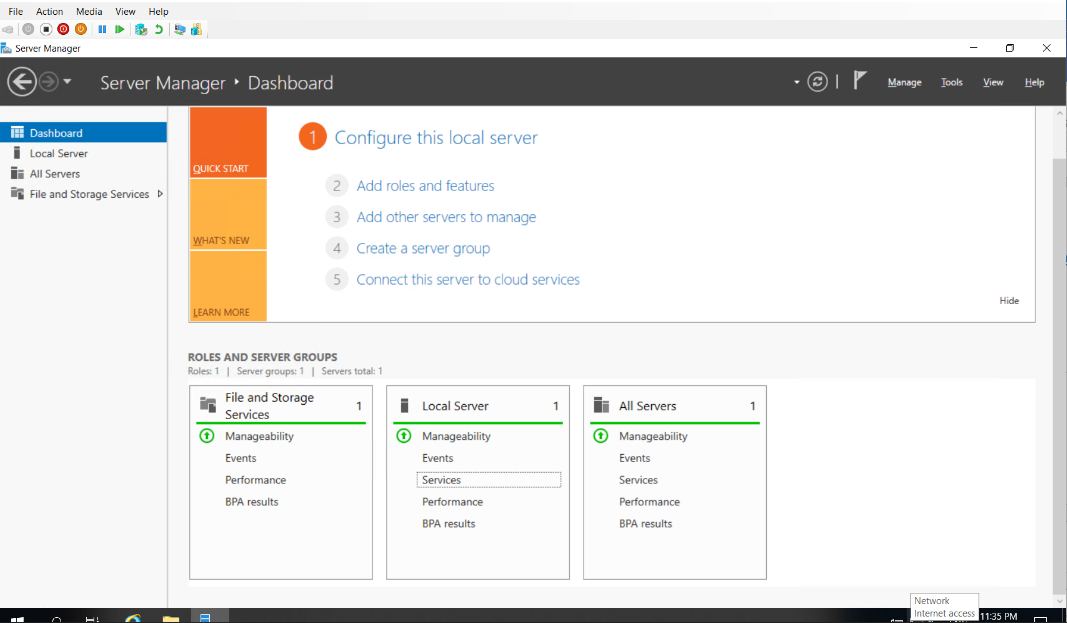Screen dimensions: 1067x623
Task: Click Performance in the All Servers tile
Action: tap(649, 502)
